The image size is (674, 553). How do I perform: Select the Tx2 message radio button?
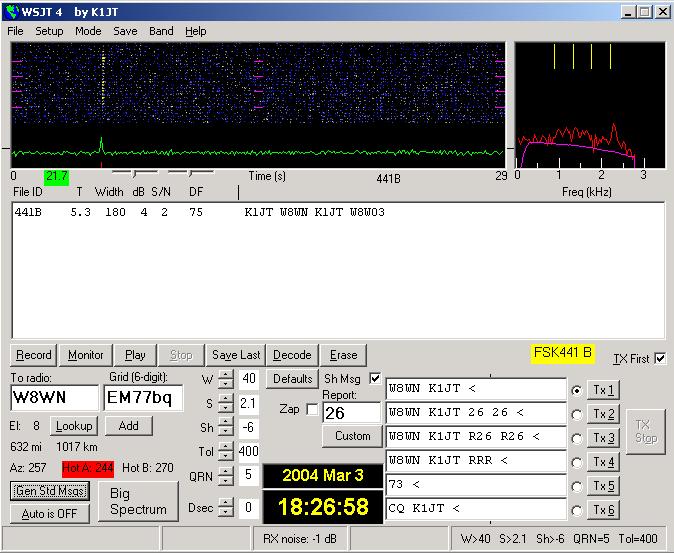[x=577, y=415]
